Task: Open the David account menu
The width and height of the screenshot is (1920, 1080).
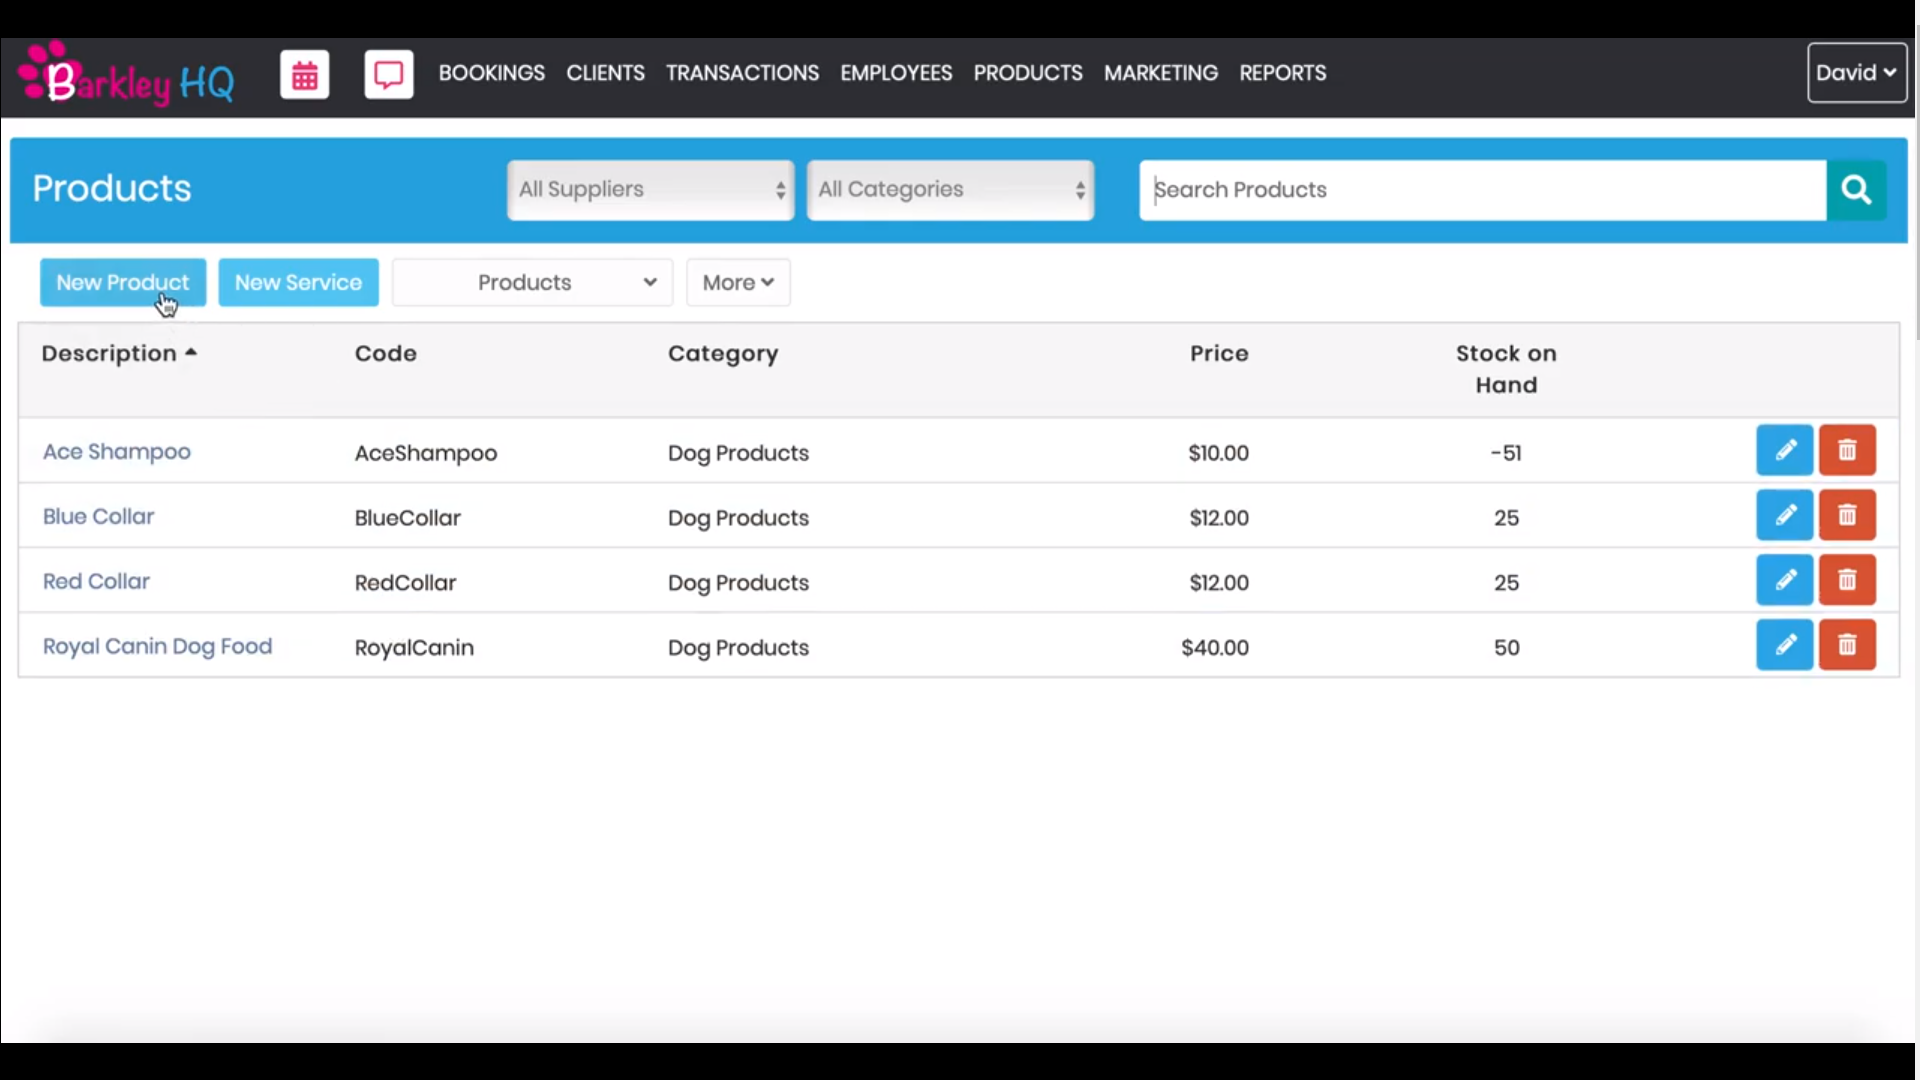Action: pos(1856,72)
